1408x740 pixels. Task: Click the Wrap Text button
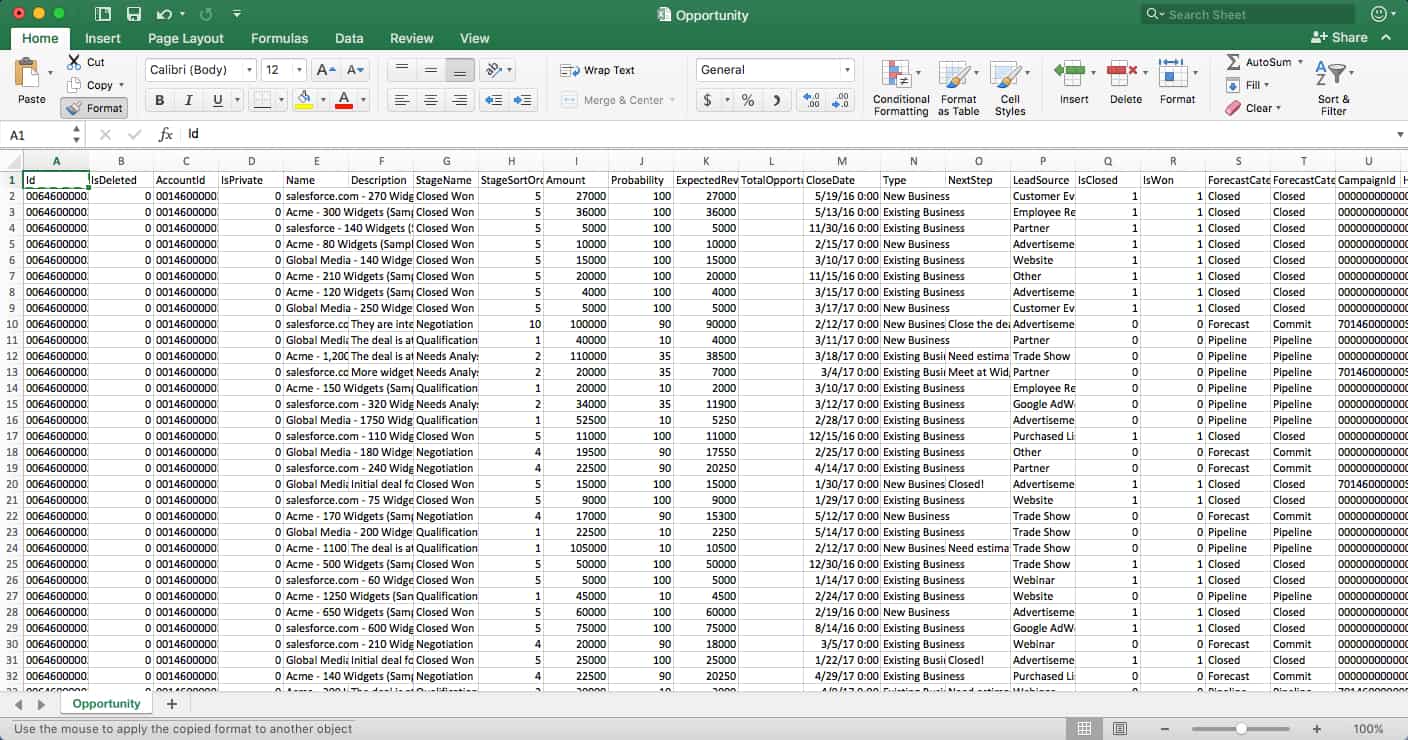(598, 70)
